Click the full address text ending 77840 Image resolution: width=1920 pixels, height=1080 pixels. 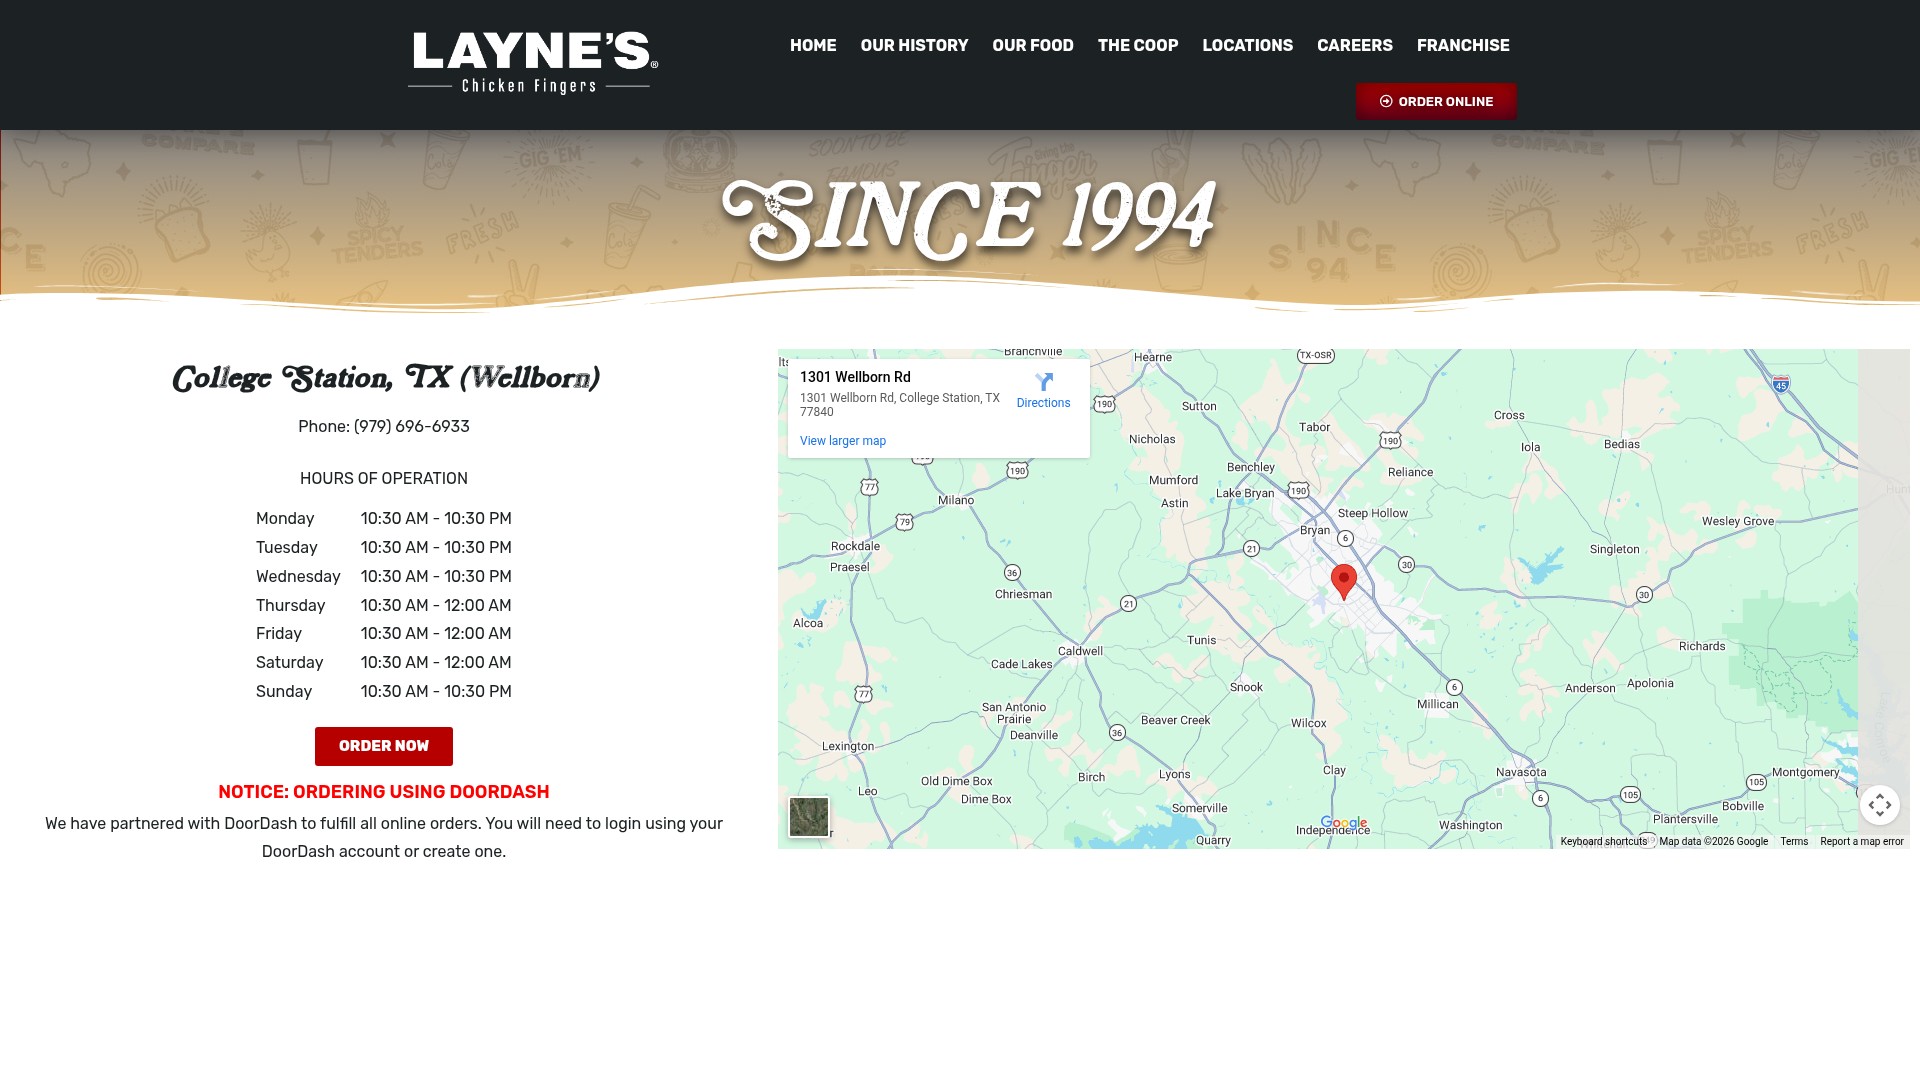[900, 405]
